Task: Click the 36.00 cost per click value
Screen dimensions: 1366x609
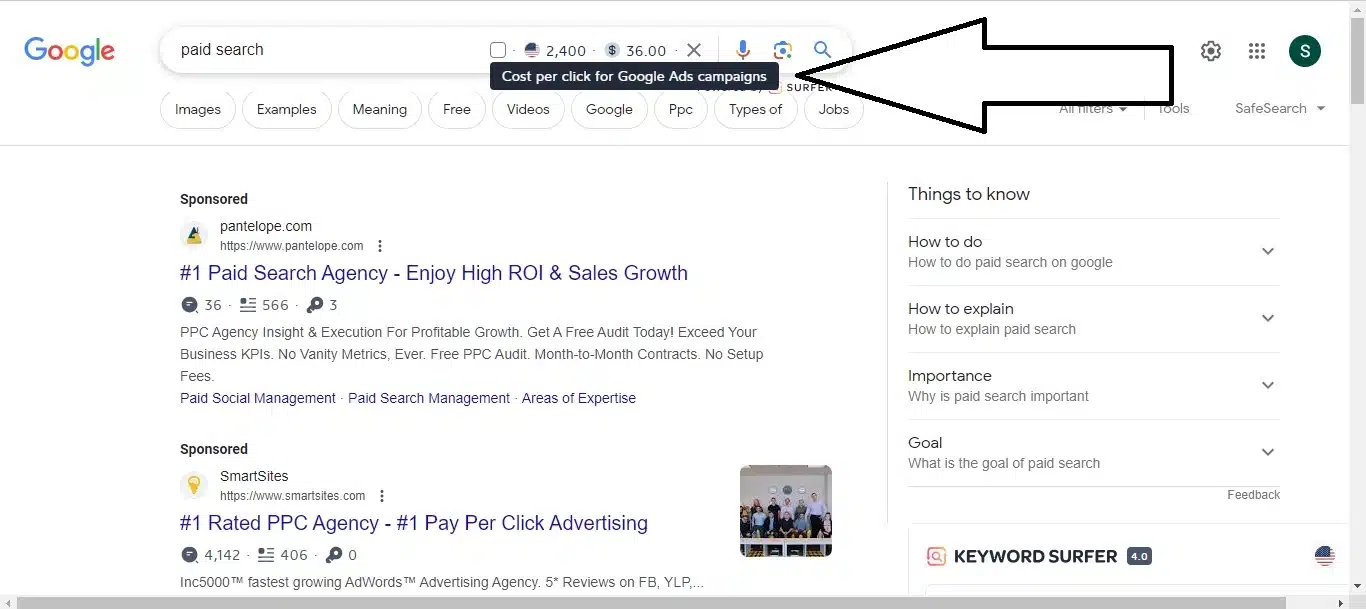Action: 646,50
